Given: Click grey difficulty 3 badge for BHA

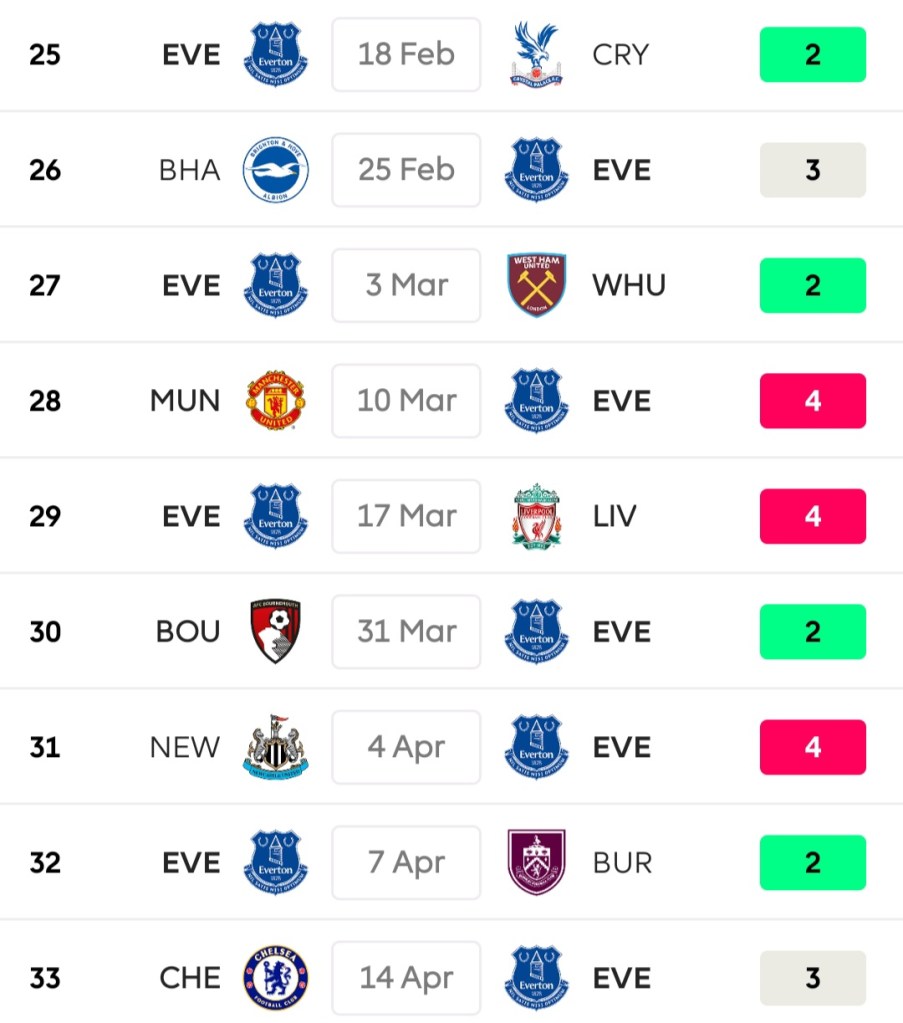Looking at the screenshot, I should coord(812,170).
